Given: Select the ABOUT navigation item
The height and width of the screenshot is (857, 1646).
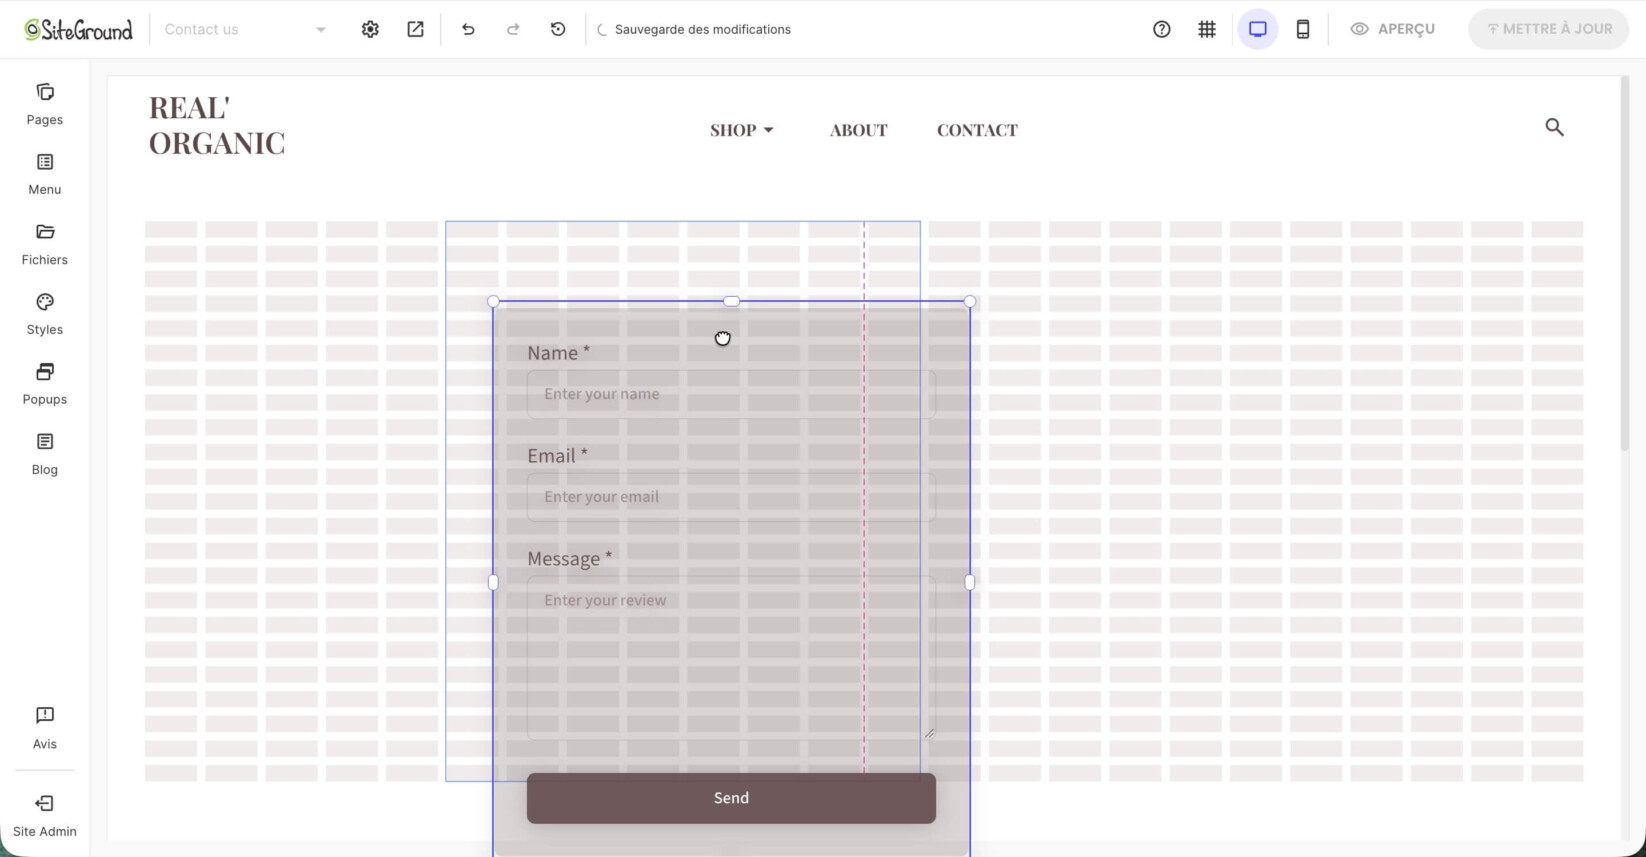Looking at the screenshot, I should (858, 130).
